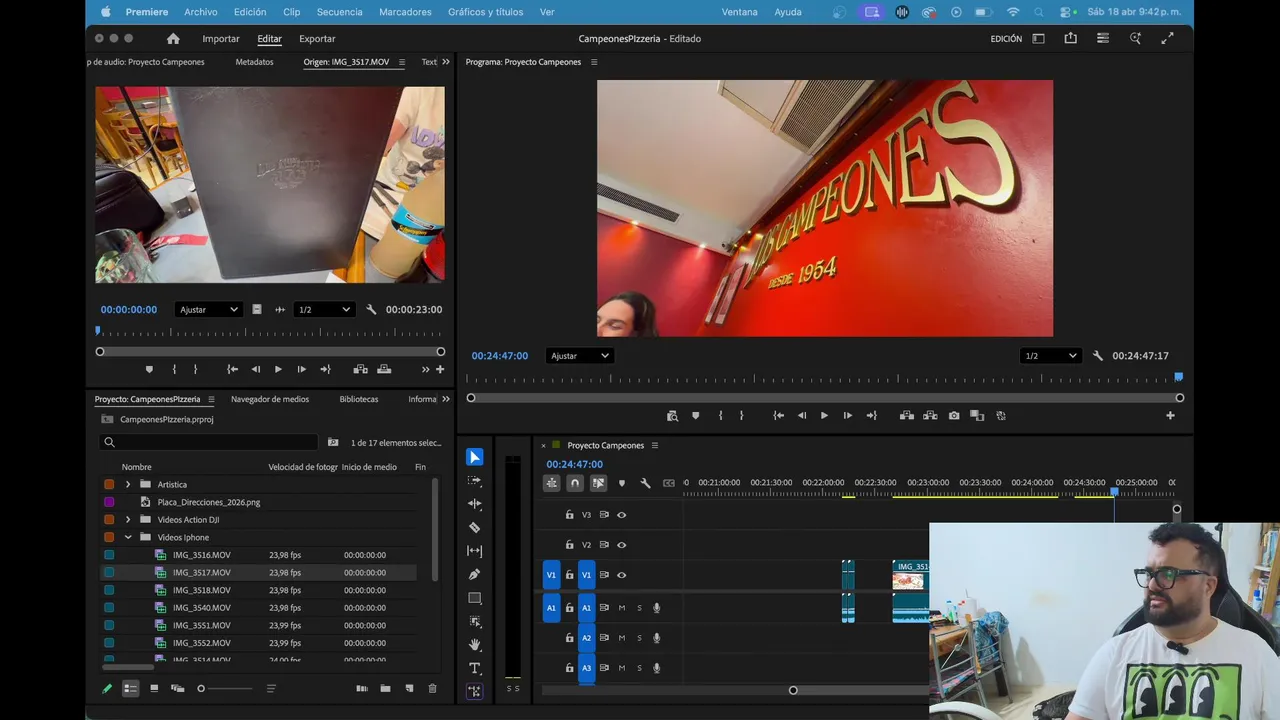
Task: Mute the A1 audio track
Action: pos(621,608)
